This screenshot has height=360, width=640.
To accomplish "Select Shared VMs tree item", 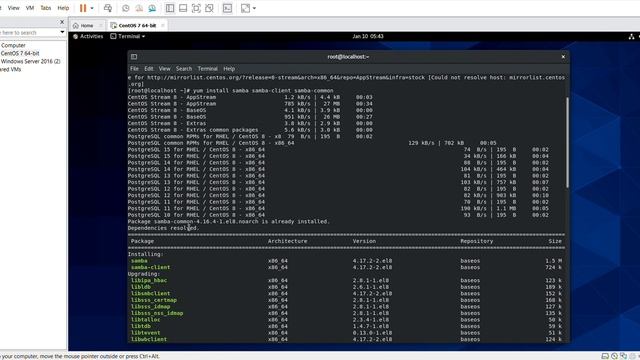I will pyautogui.click(x=11, y=69).
